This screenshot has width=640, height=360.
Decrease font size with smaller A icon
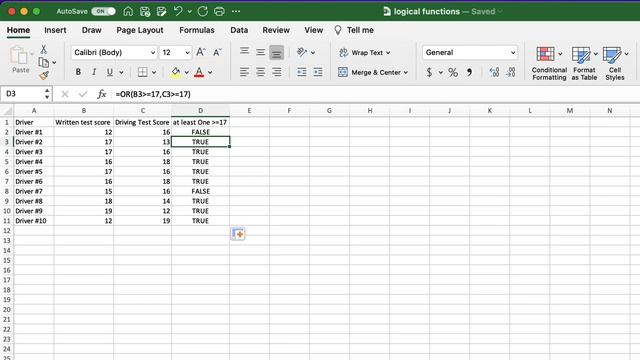217,52
